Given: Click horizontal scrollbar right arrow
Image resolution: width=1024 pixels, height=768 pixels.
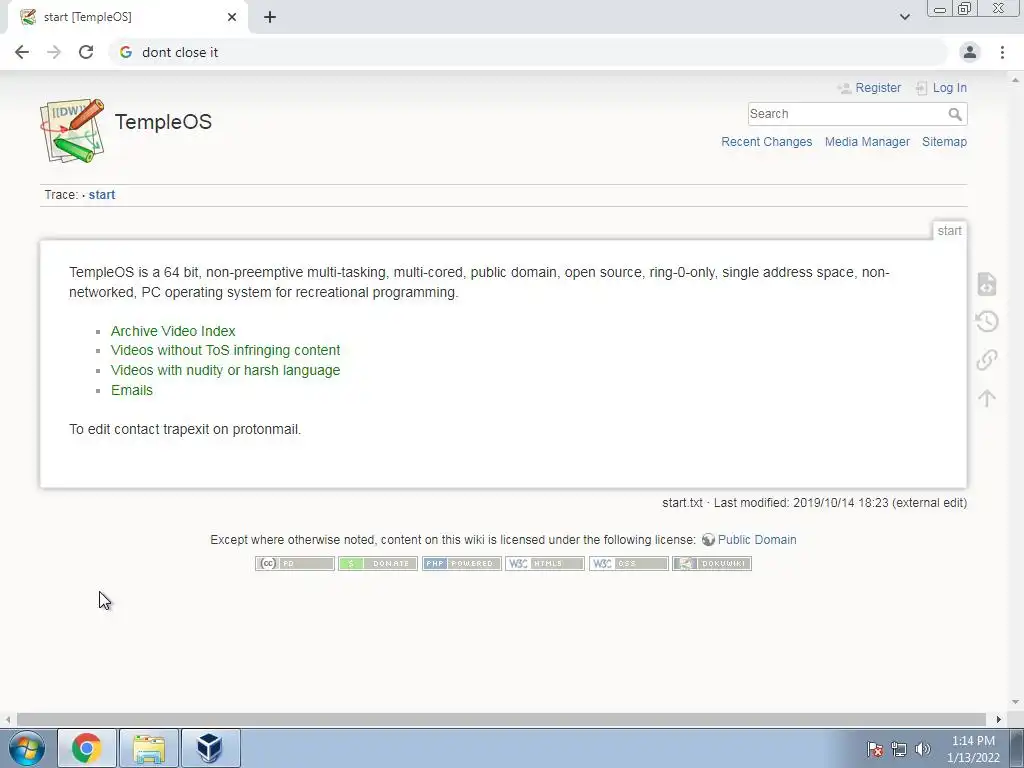Looking at the screenshot, I should (x=999, y=719).
